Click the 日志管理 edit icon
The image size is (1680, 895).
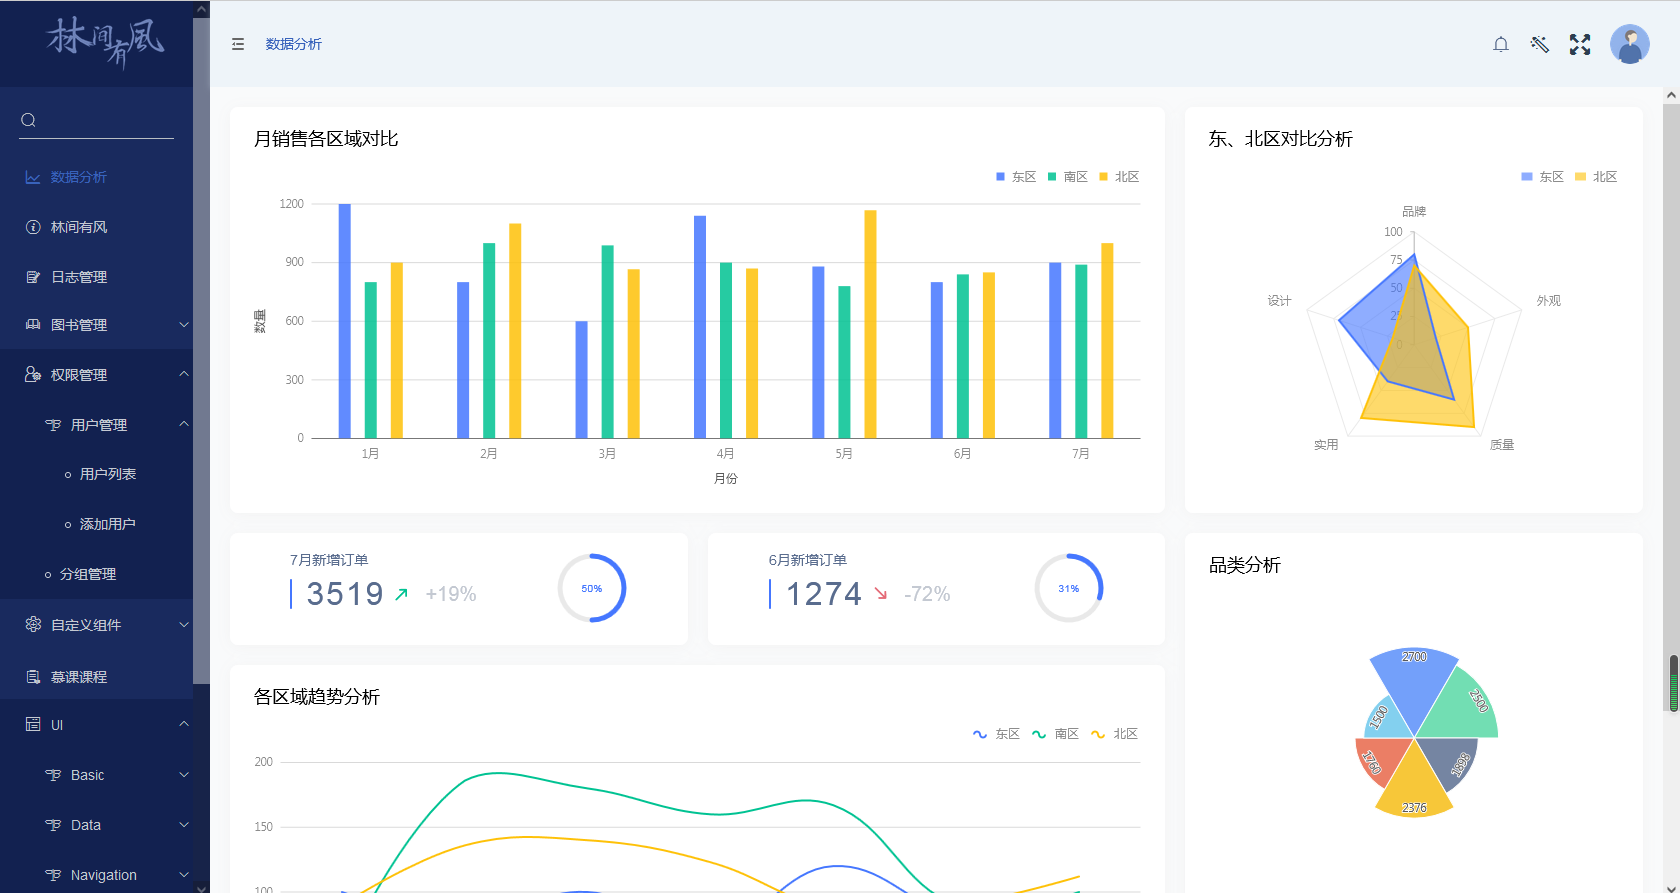click(x=33, y=277)
